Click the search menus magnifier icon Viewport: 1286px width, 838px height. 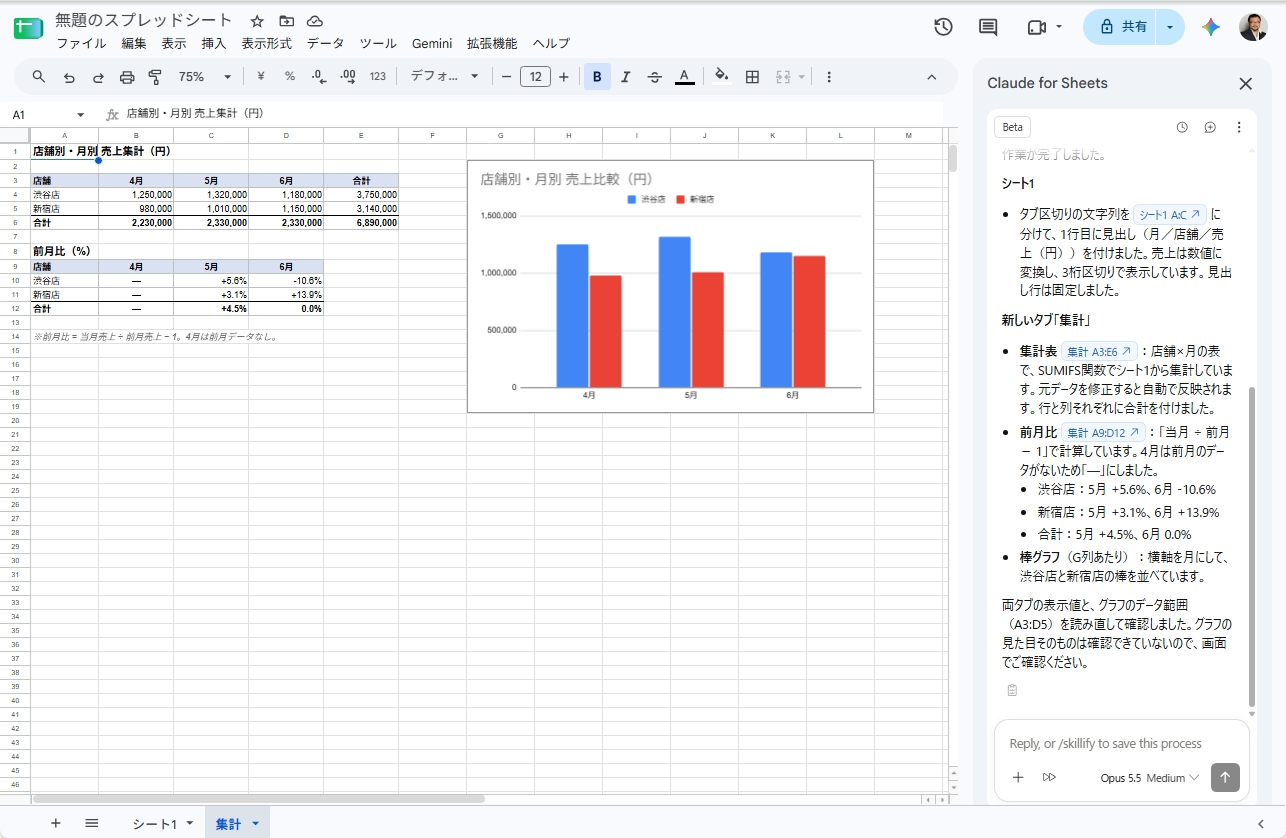39,77
